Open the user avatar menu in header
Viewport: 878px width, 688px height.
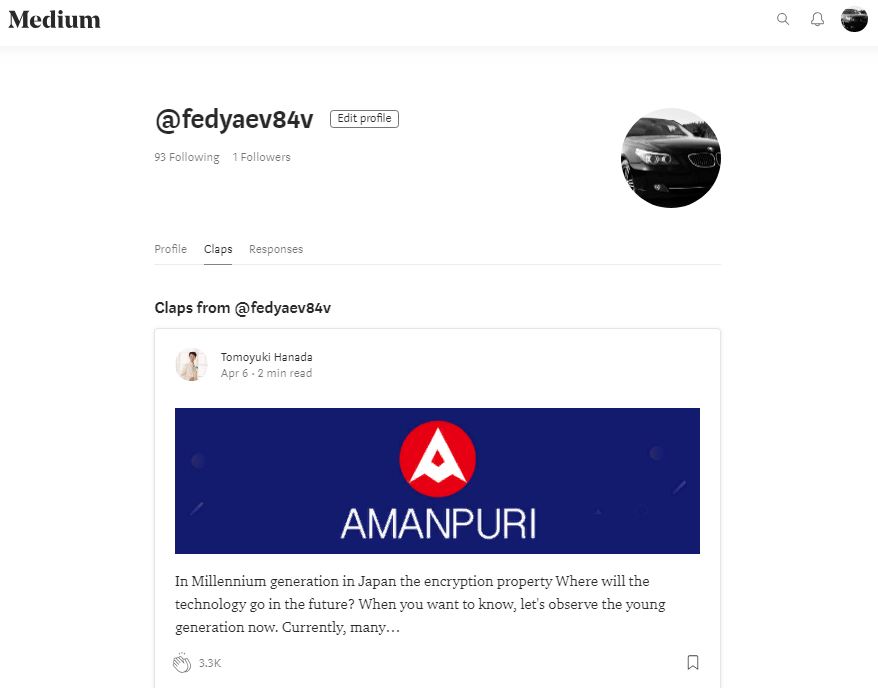(x=854, y=19)
